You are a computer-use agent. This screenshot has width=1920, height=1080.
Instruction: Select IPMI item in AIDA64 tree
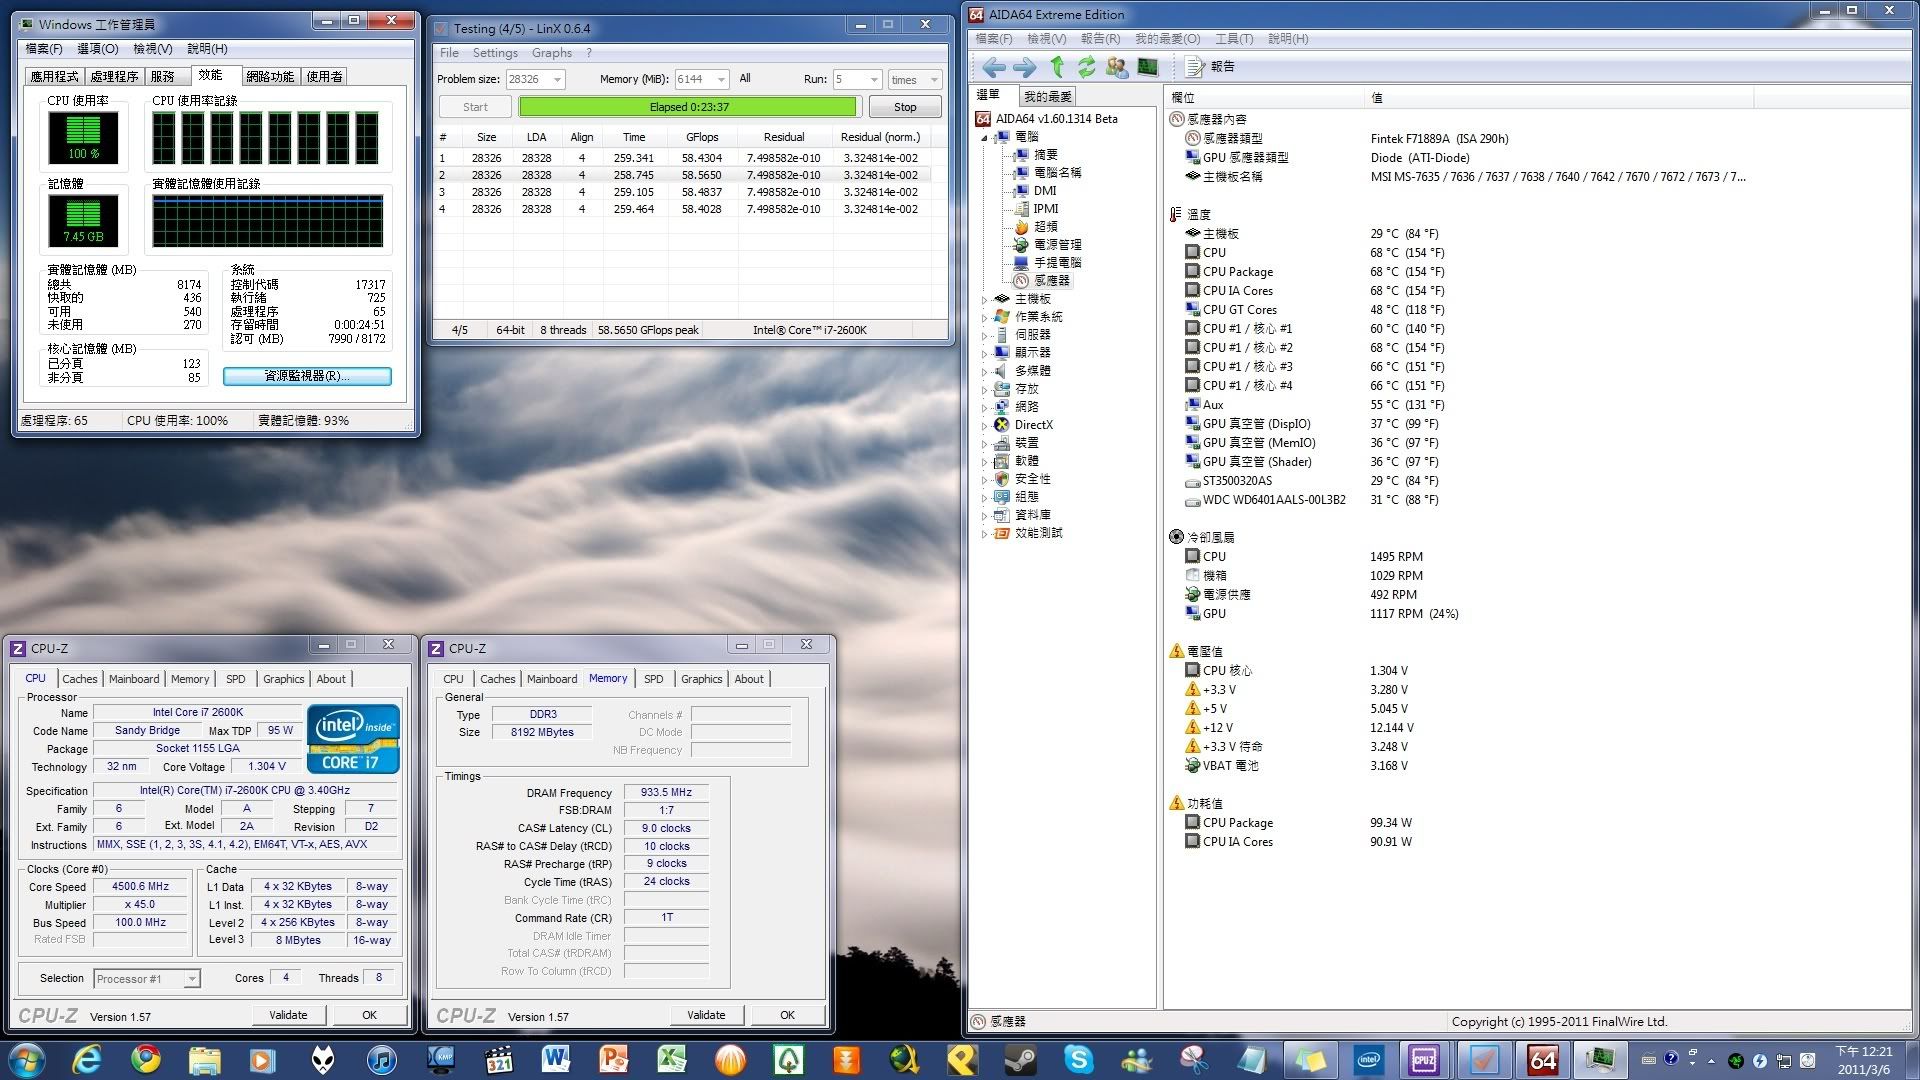[x=1036, y=209]
